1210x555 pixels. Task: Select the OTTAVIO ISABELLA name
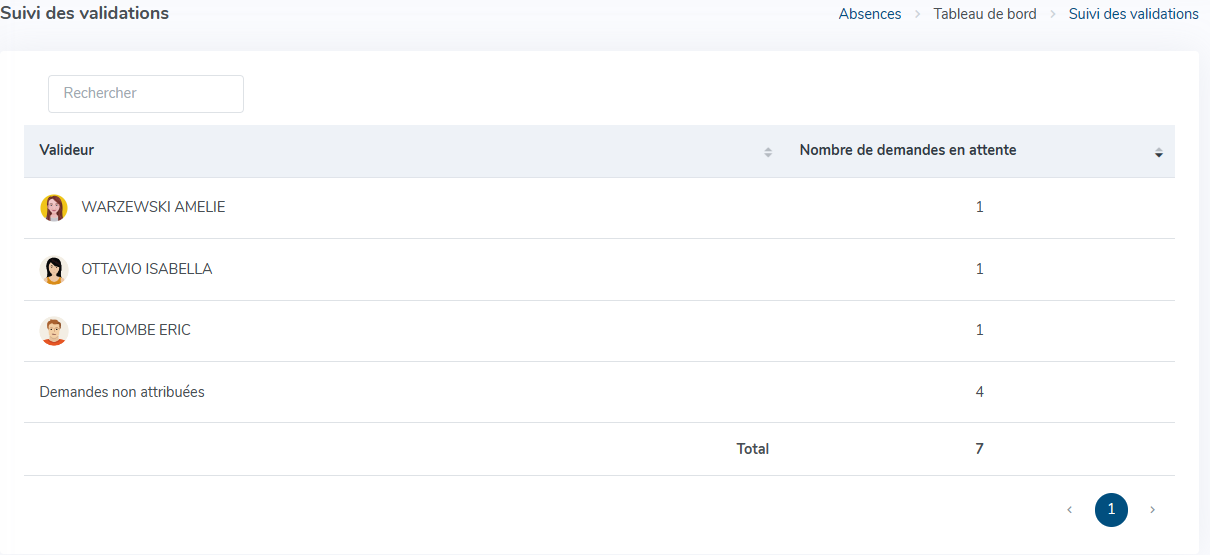tap(147, 269)
